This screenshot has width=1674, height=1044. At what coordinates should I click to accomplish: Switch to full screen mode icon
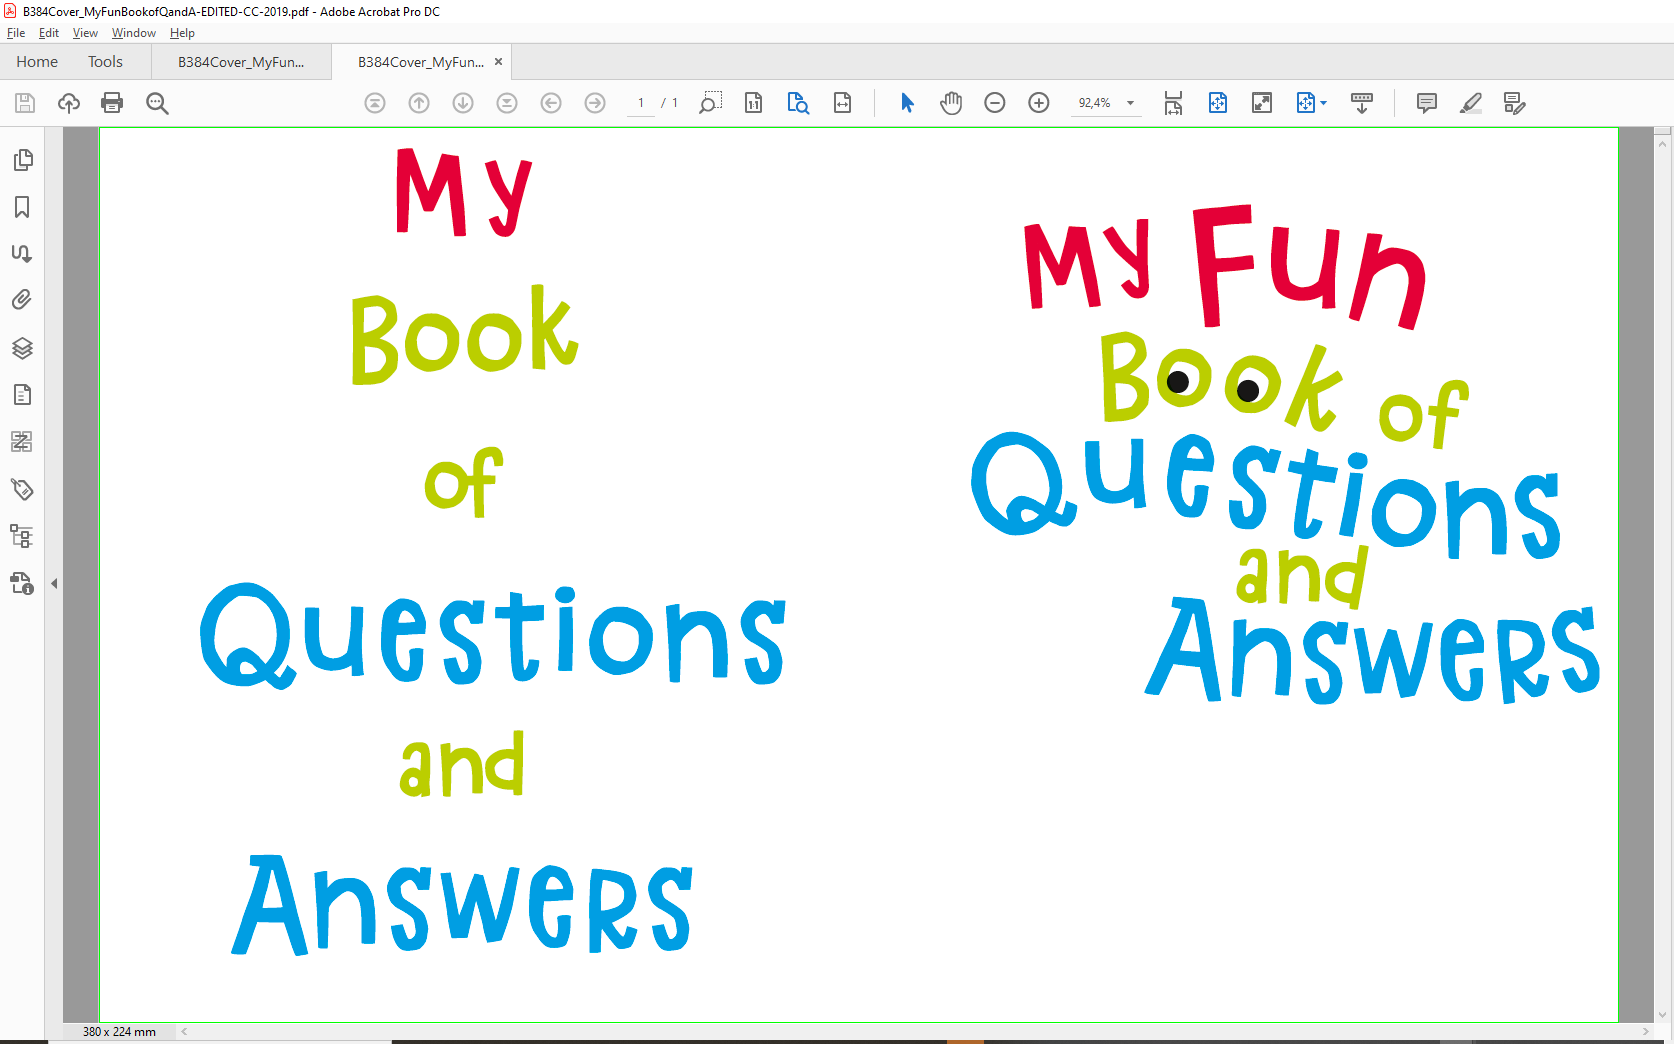(x=1262, y=103)
